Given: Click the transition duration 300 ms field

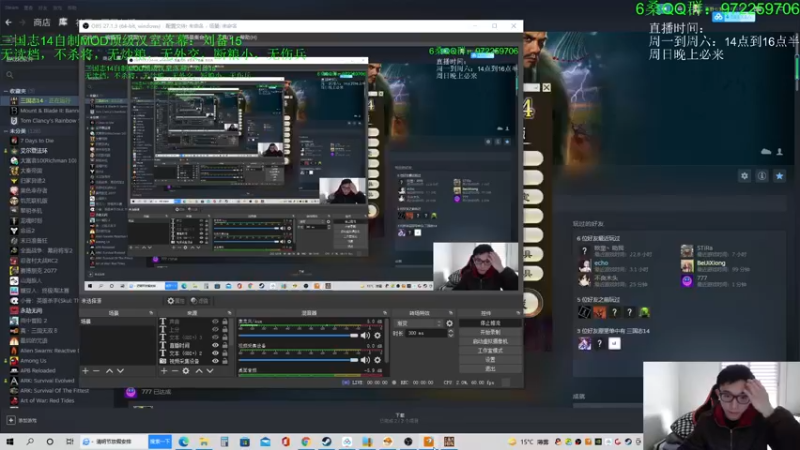Looking at the screenshot, I should [426, 333].
